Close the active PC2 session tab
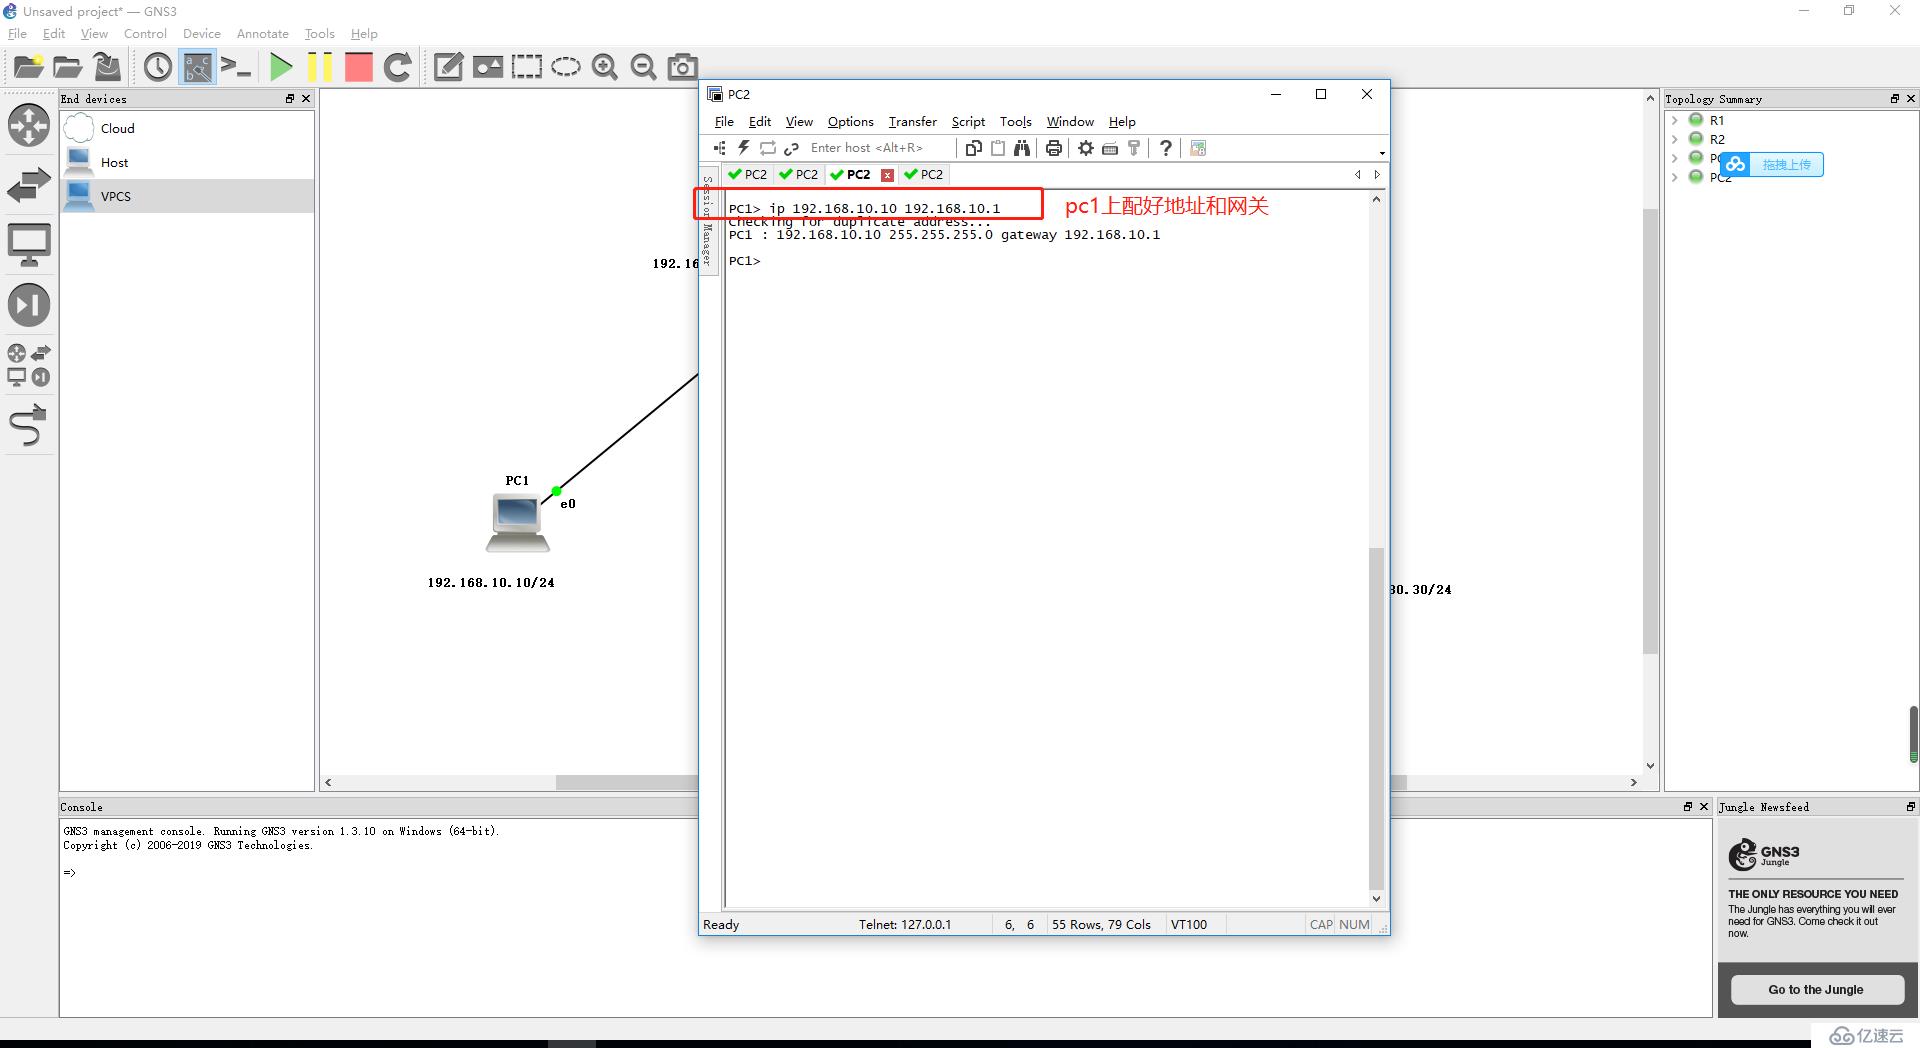Viewport: 1920px width, 1048px height. point(887,175)
